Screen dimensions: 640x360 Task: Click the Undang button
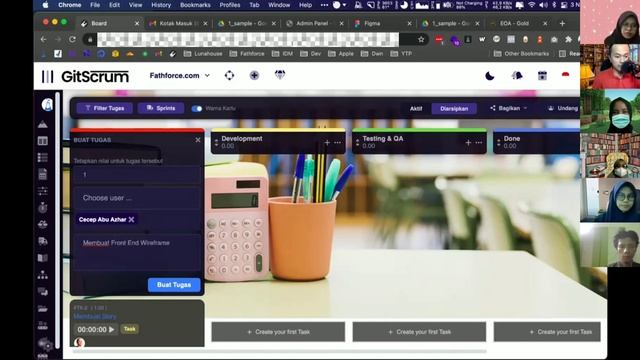[563, 108]
